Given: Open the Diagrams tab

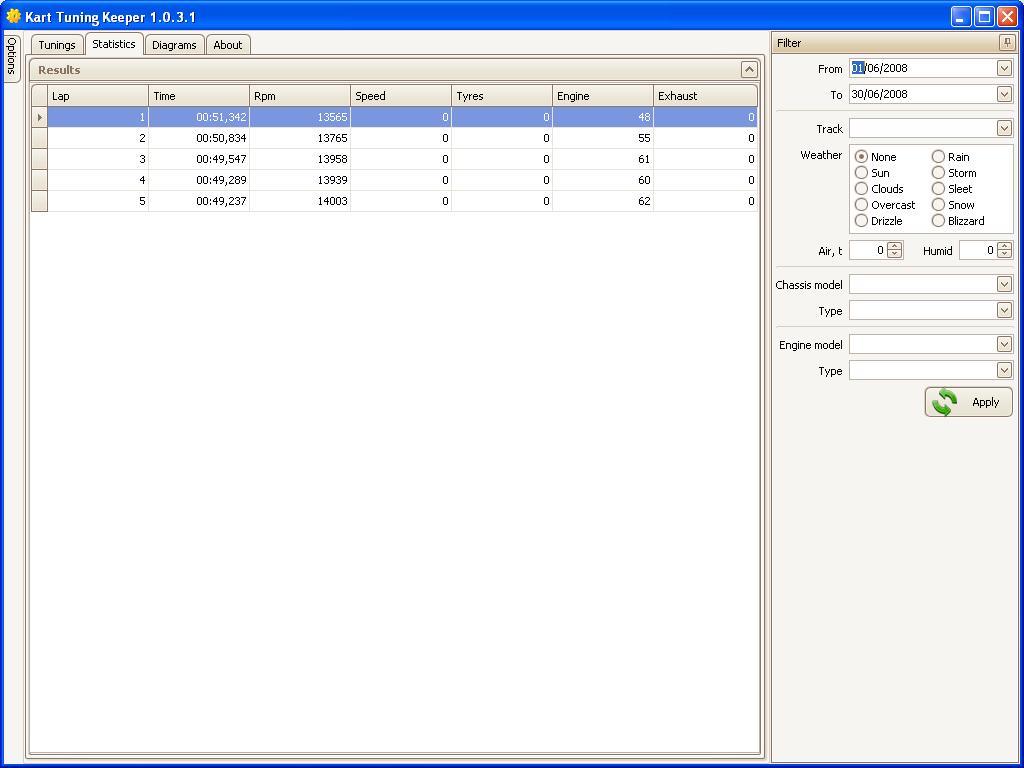Looking at the screenshot, I should click(174, 45).
